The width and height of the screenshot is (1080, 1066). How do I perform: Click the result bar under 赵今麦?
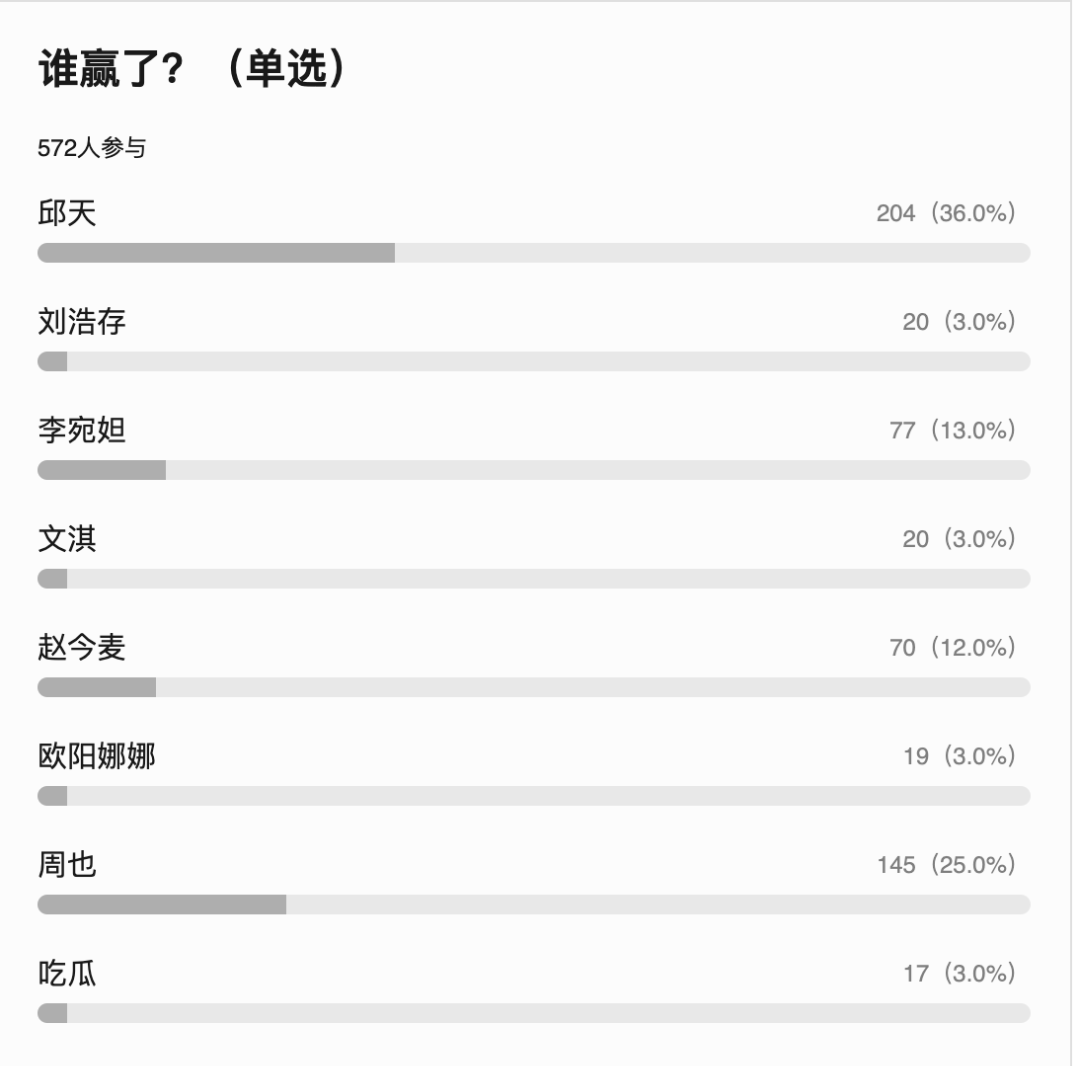coord(97,687)
